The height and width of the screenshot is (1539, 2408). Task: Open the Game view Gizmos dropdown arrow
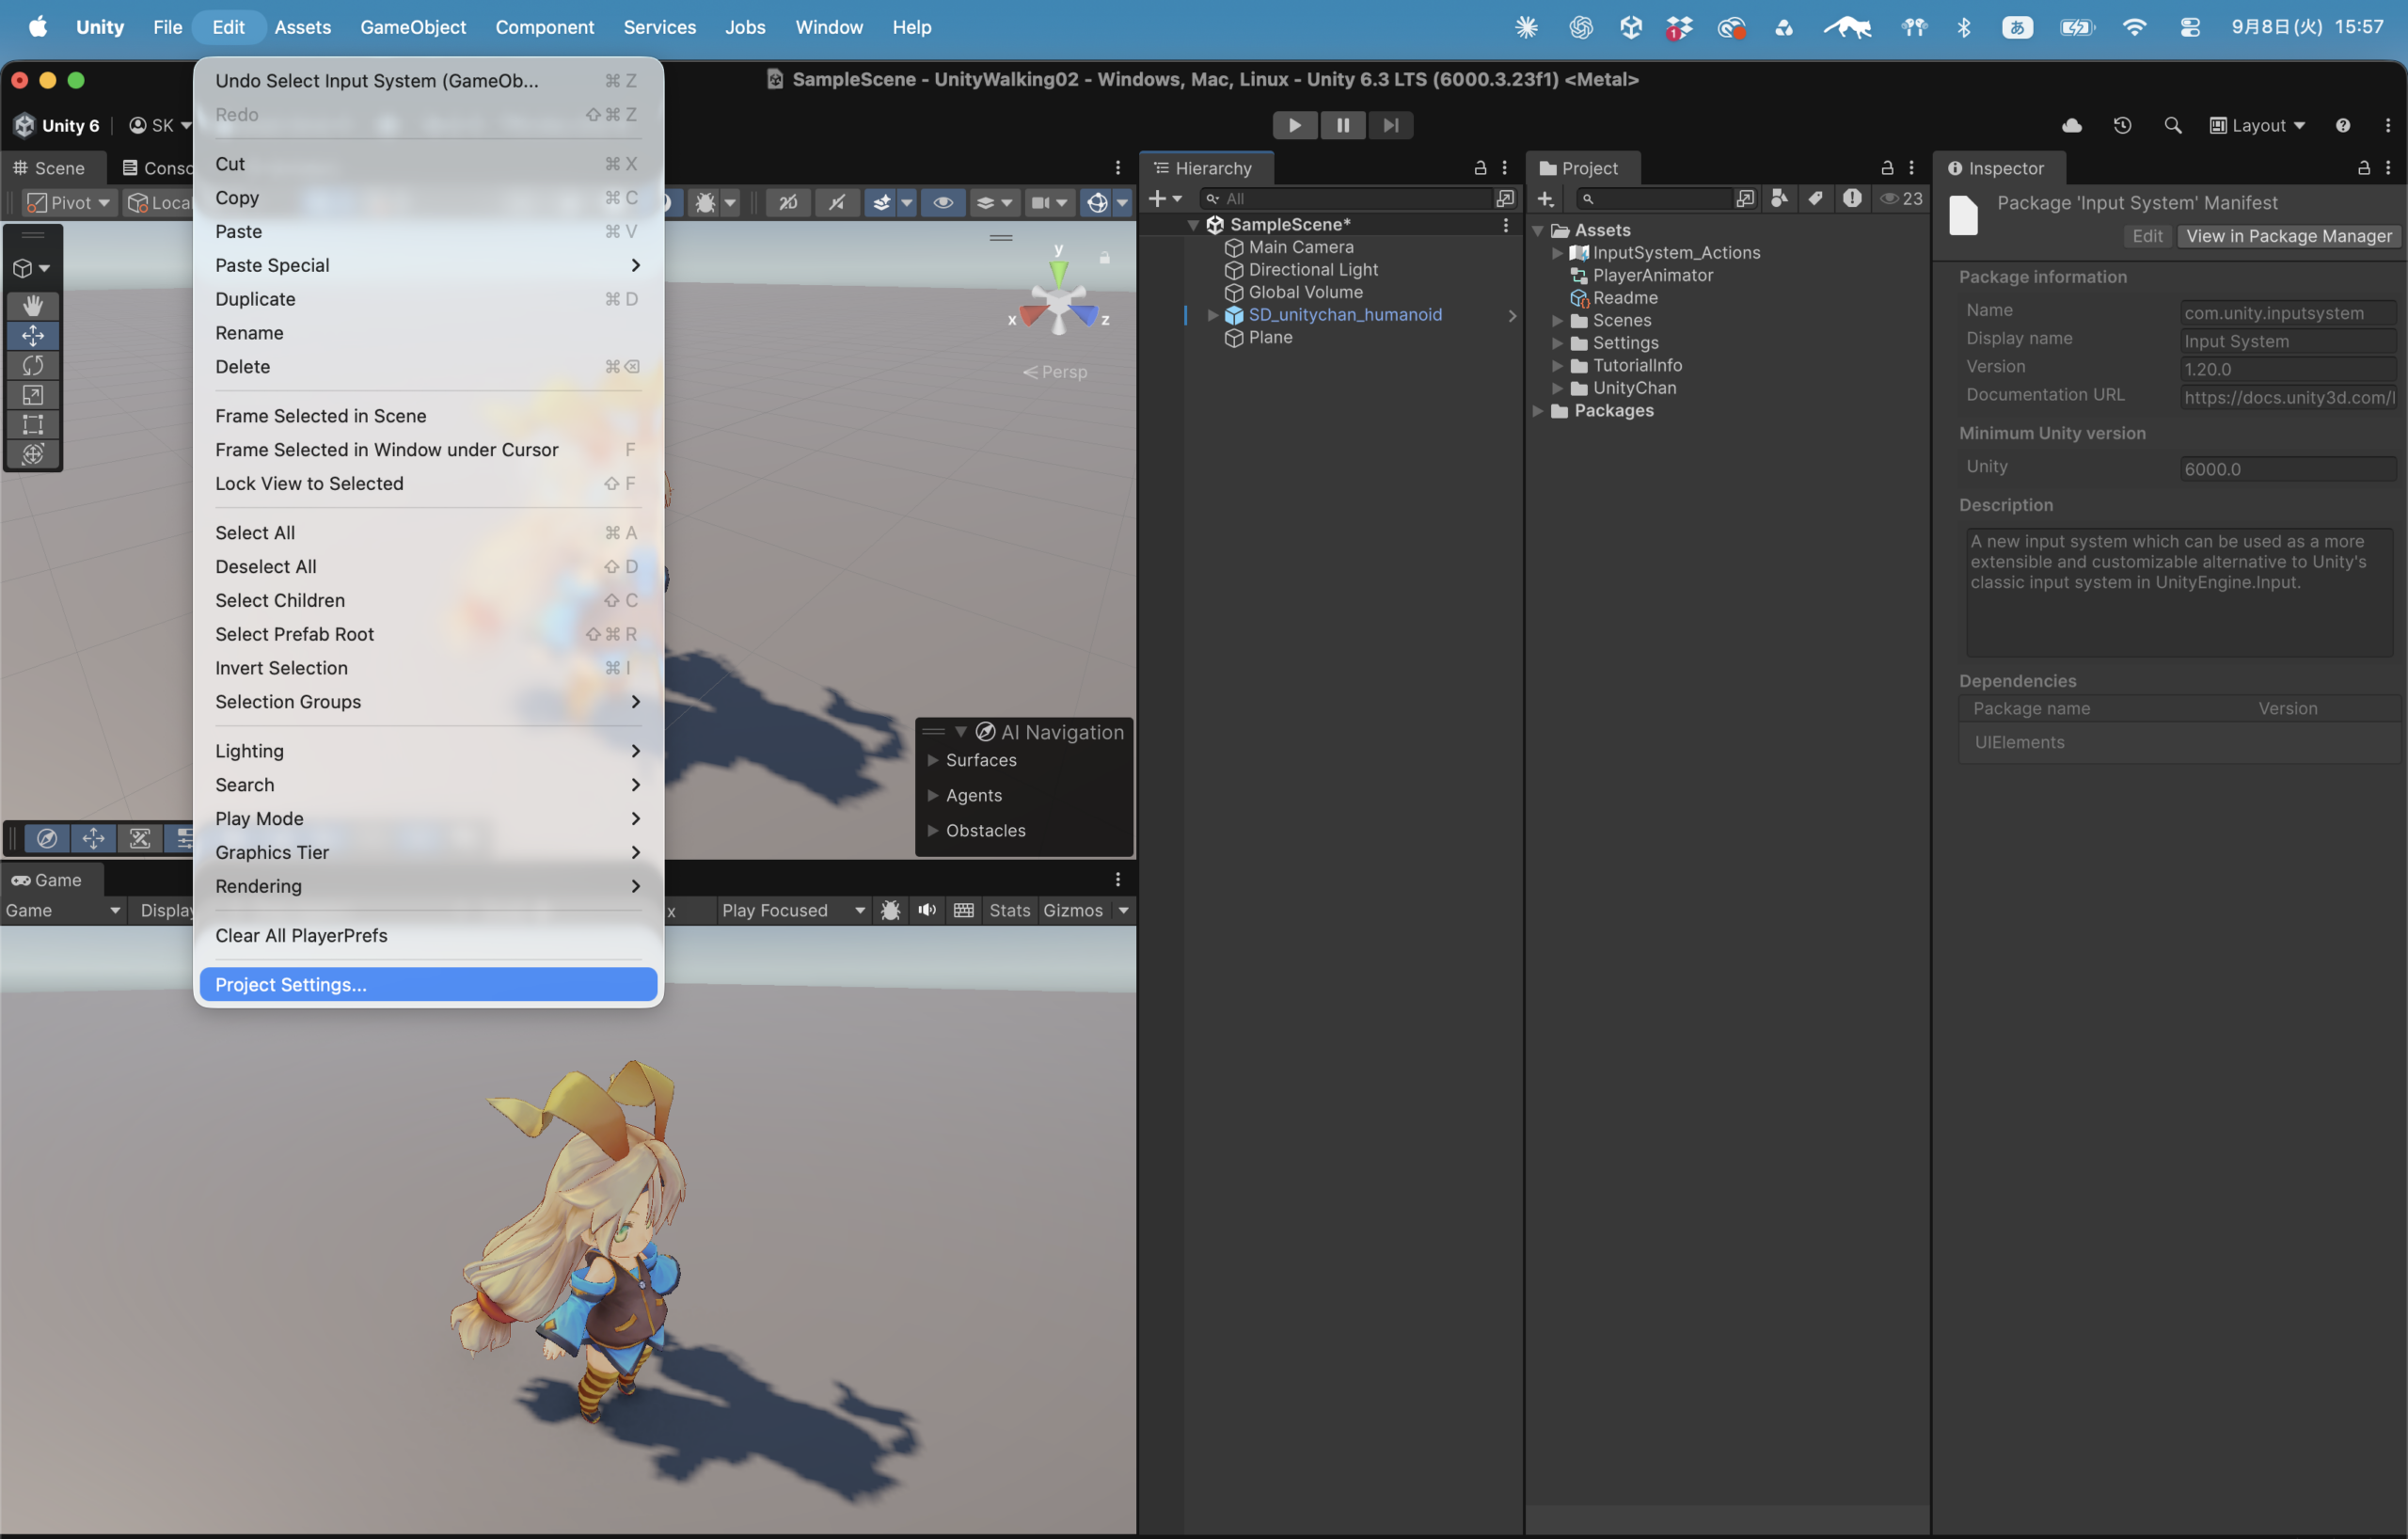point(1123,910)
